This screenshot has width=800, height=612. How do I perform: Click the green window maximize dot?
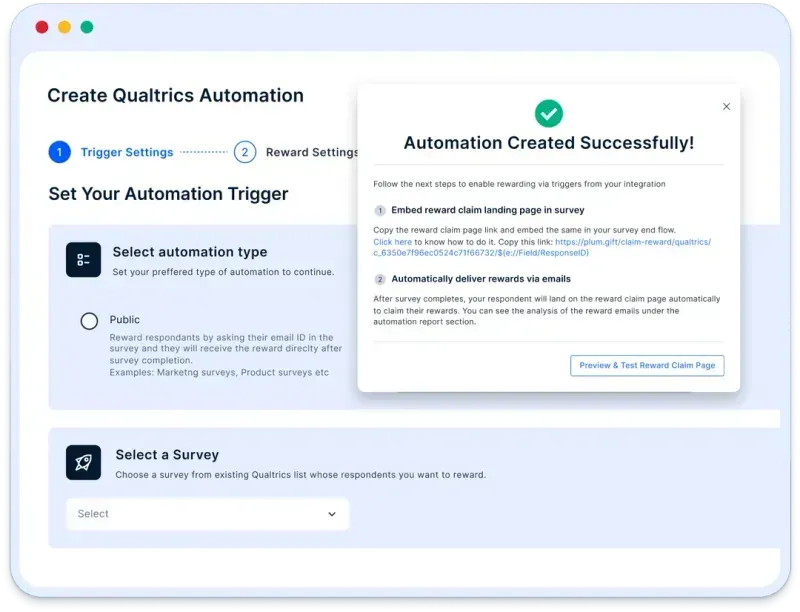[x=87, y=27]
